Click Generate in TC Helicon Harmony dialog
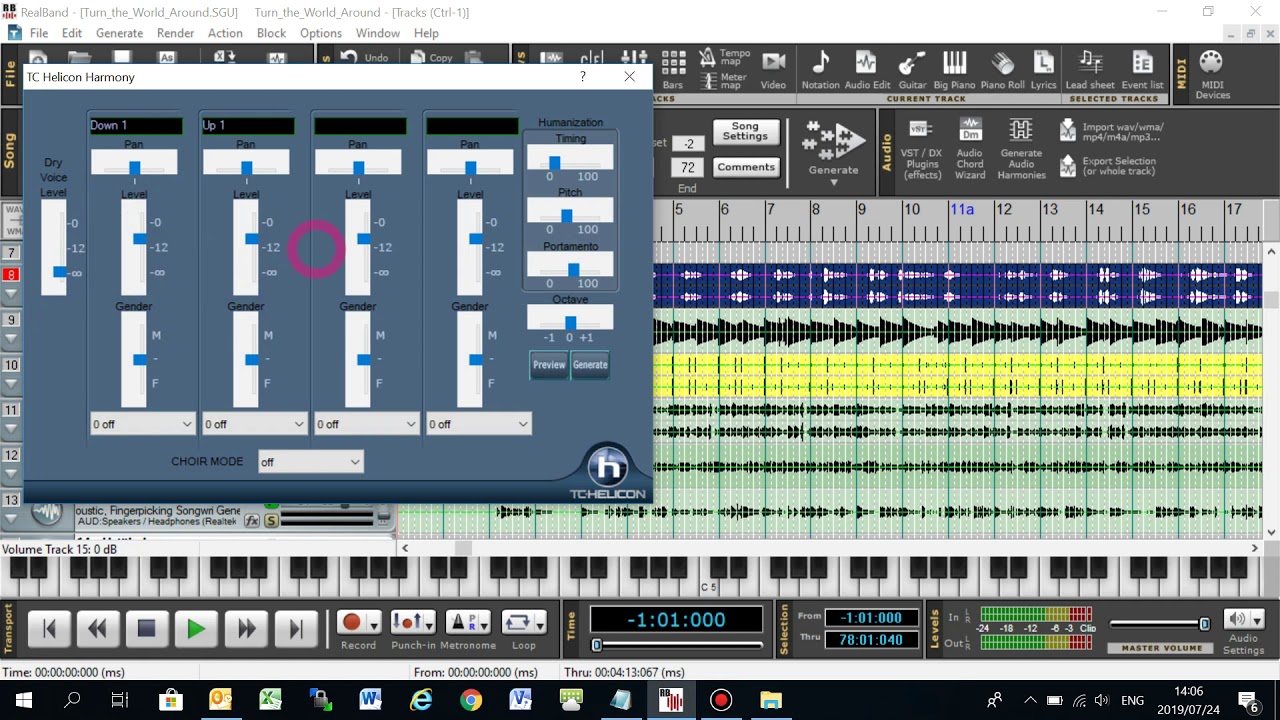This screenshot has width=1280, height=720. point(590,365)
